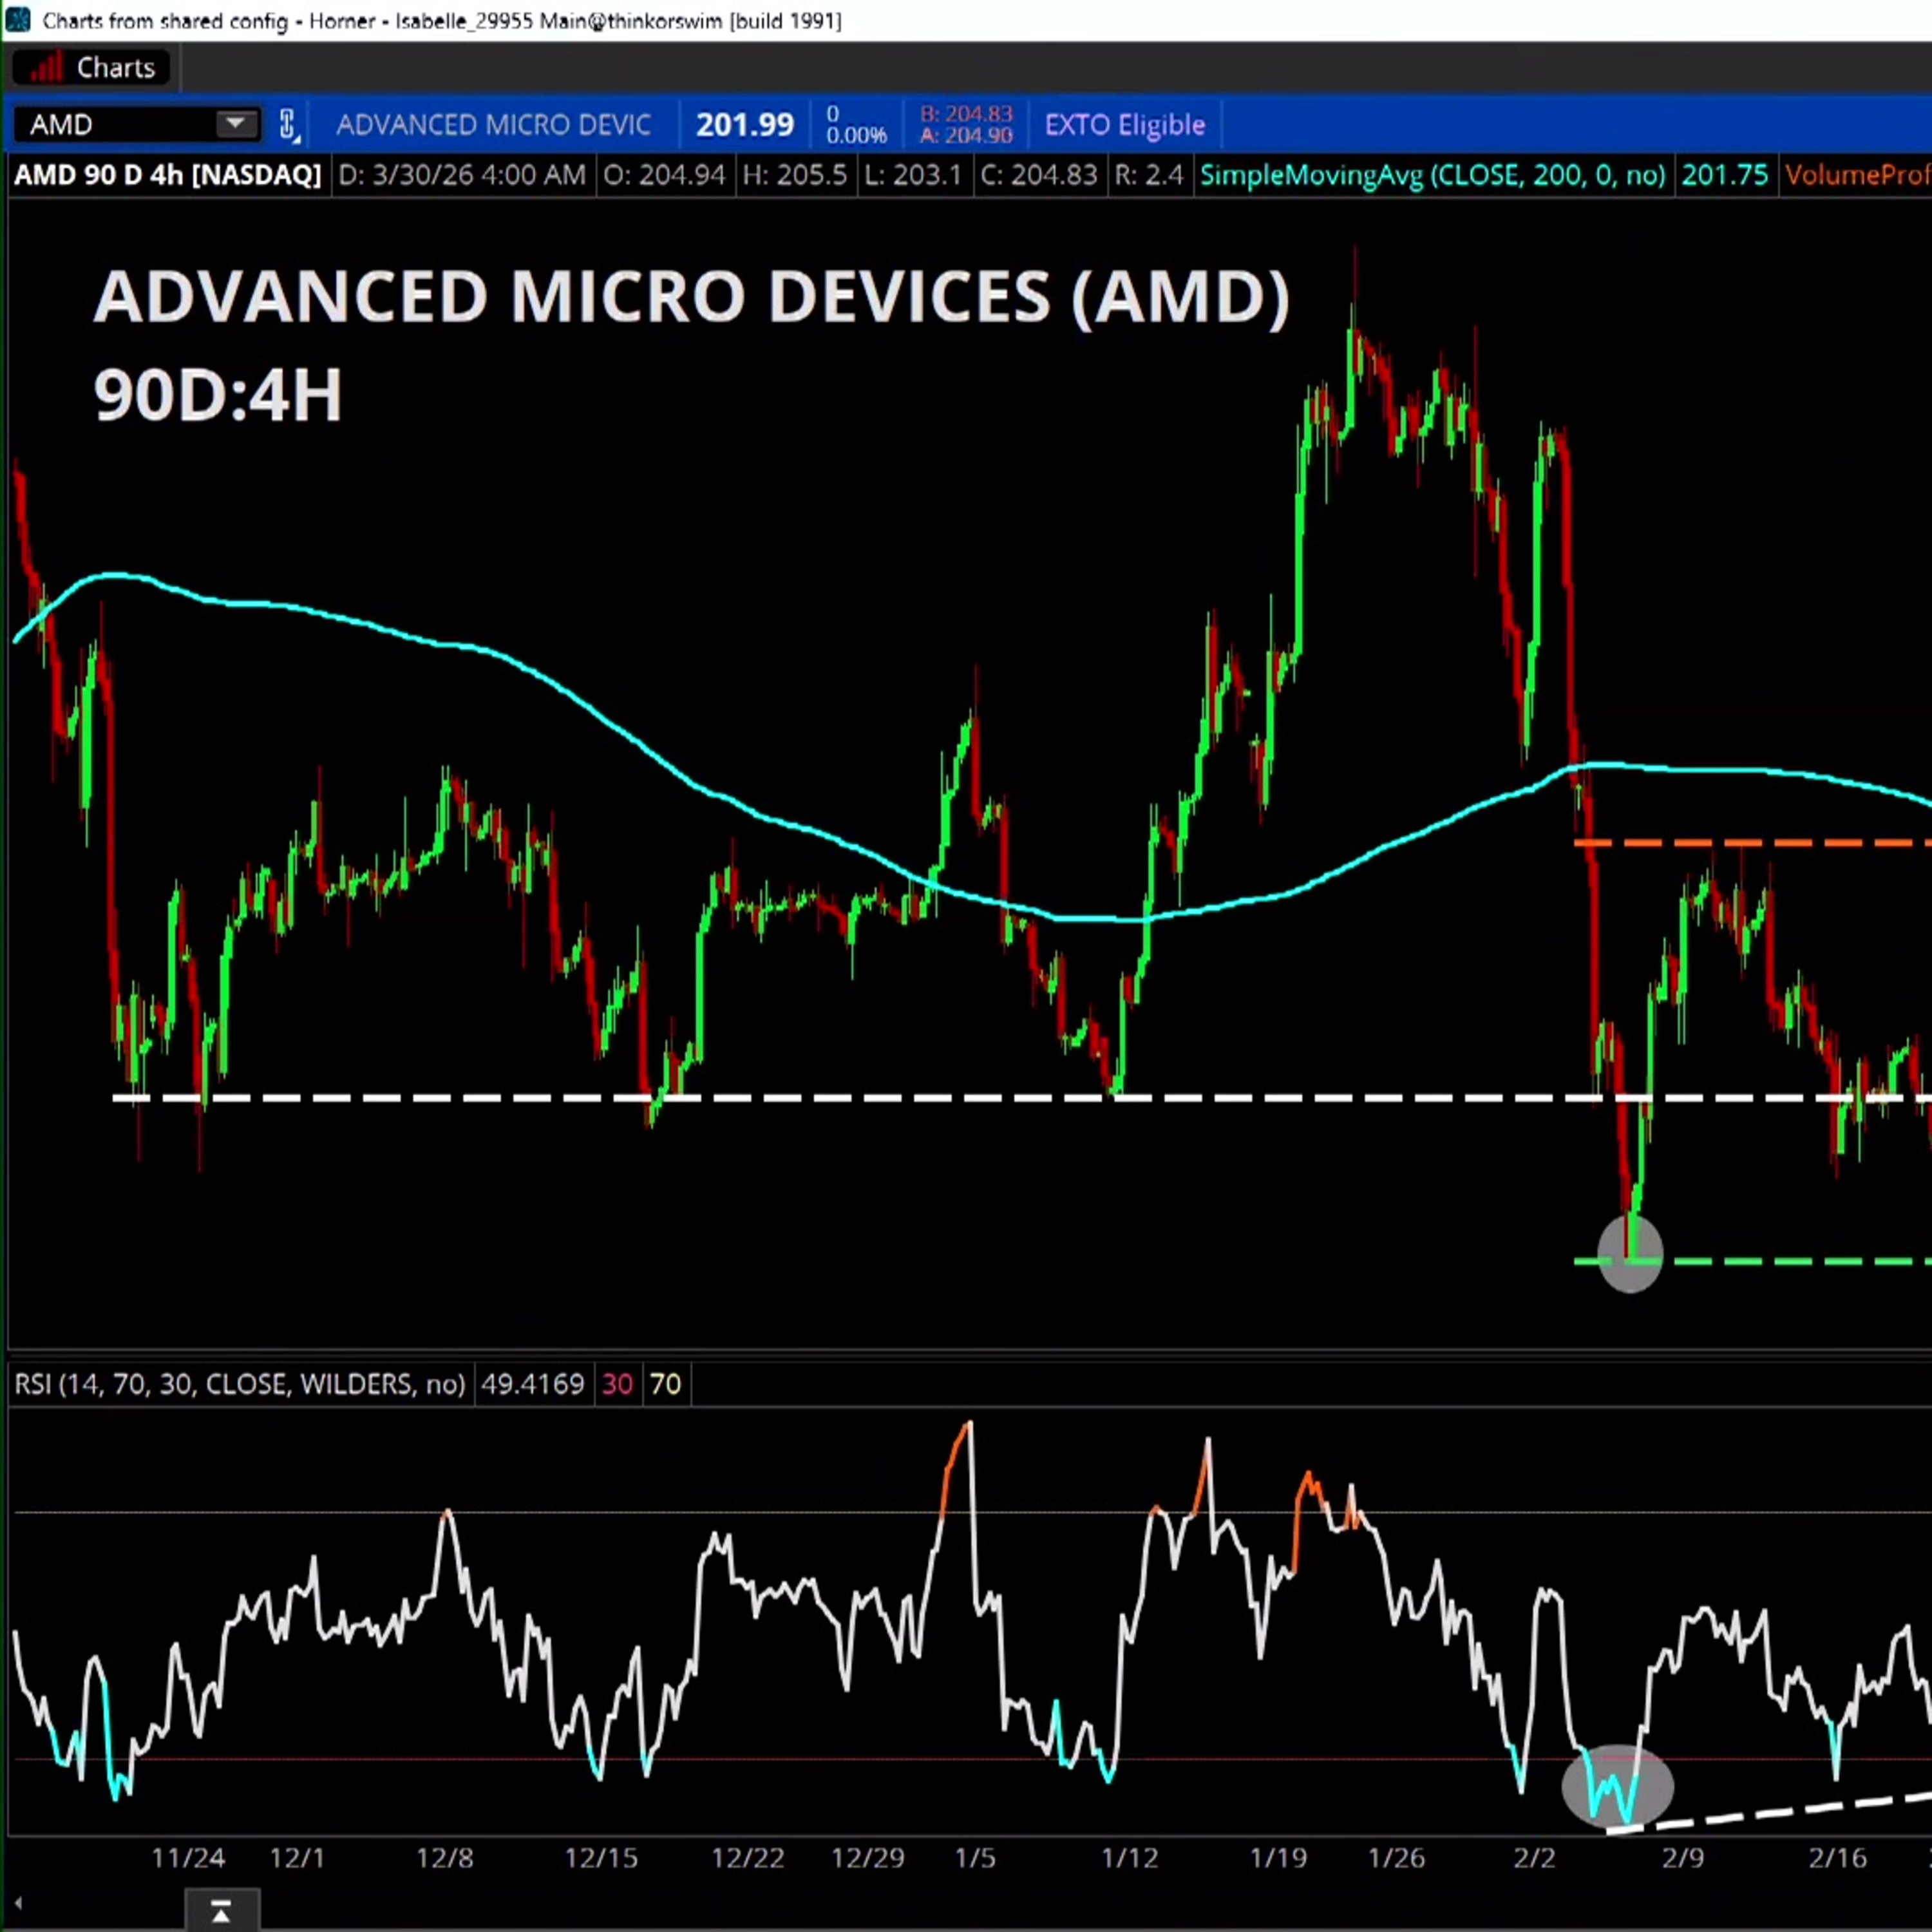Viewport: 1932px width, 1932px height.
Task: Click the 1/5 date on time axis
Action: tap(975, 1858)
